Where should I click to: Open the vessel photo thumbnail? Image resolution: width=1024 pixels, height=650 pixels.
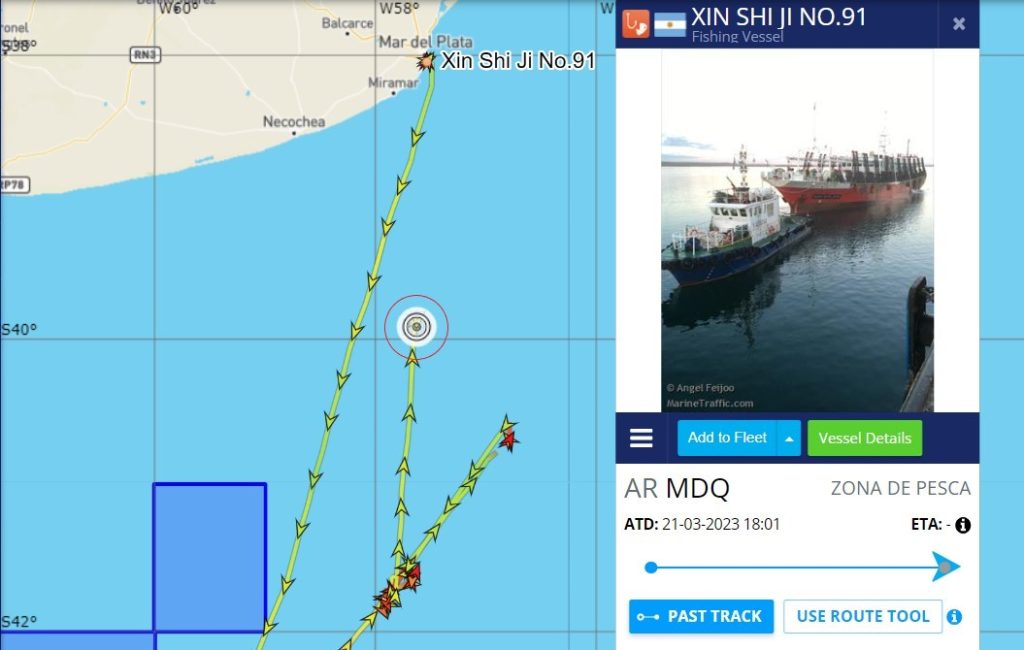pyautogui.click(x=797, y=230)
